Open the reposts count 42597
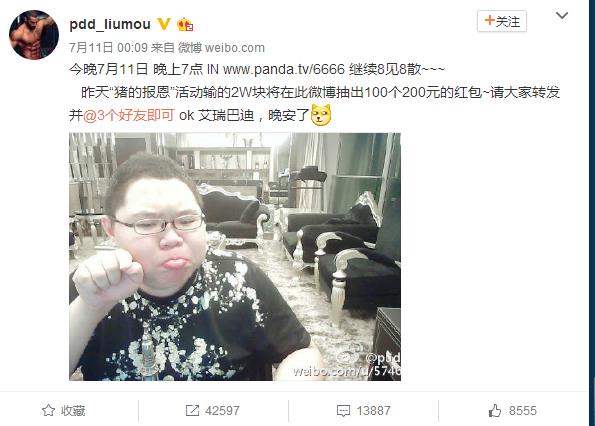 (222, 410)
